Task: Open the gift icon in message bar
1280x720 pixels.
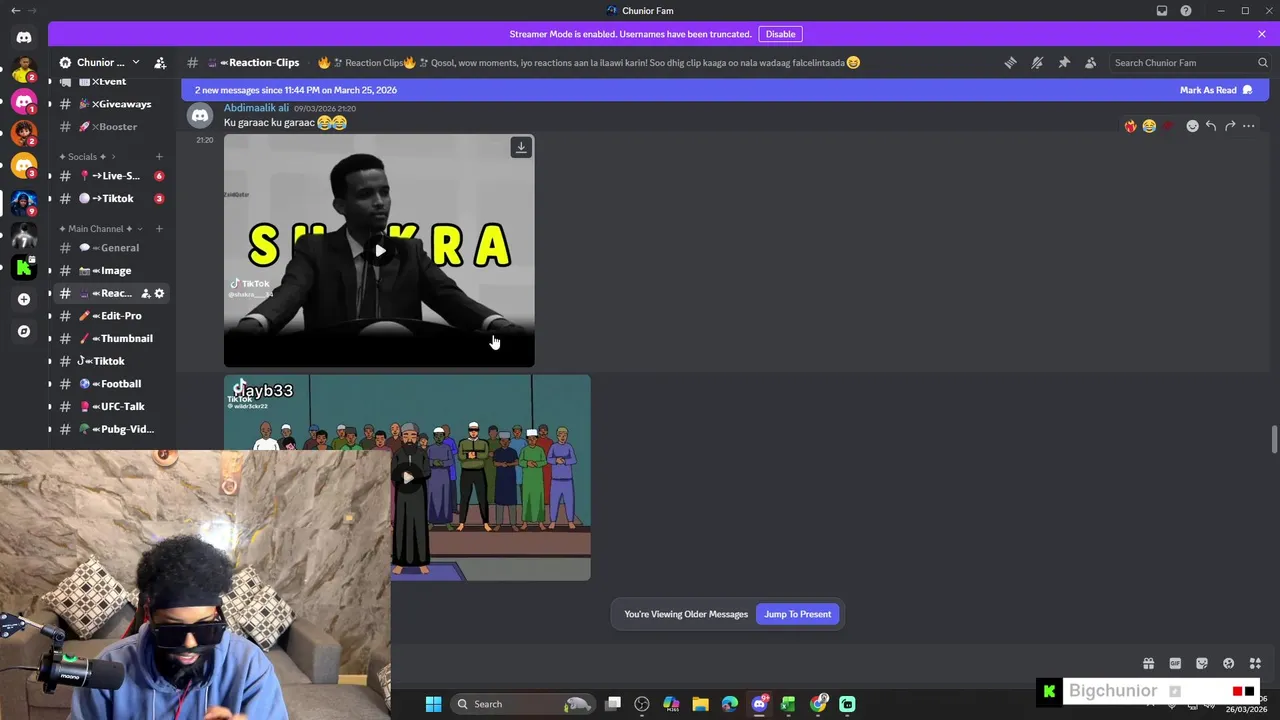Action: [x=1148, y=663]
